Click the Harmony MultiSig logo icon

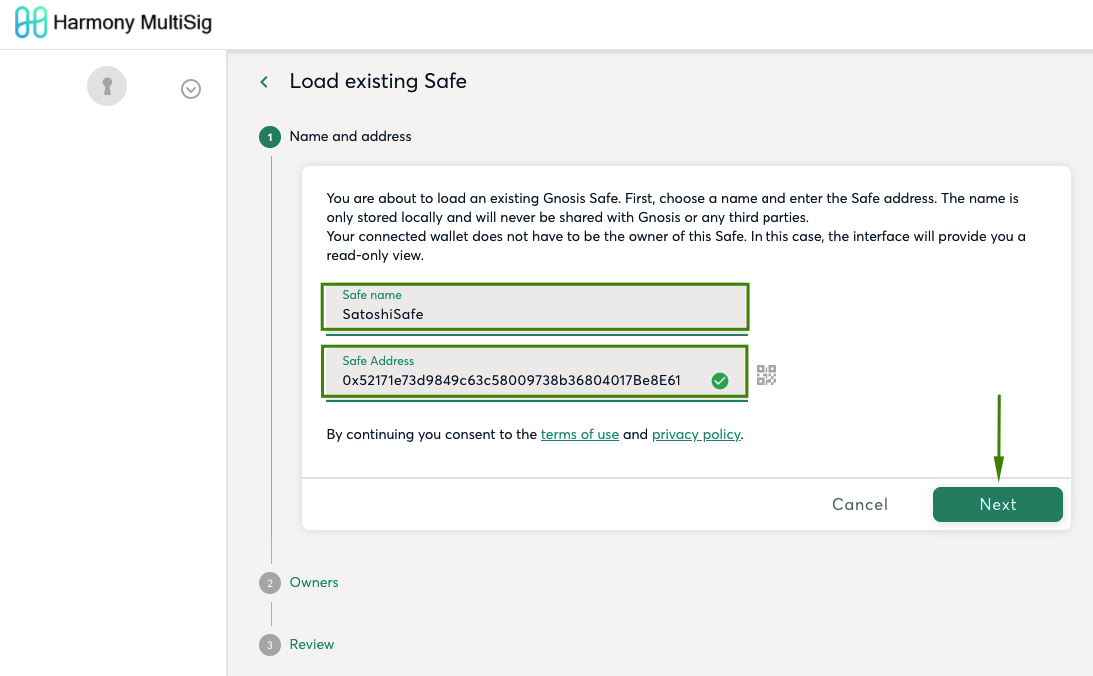coord(31,22)
